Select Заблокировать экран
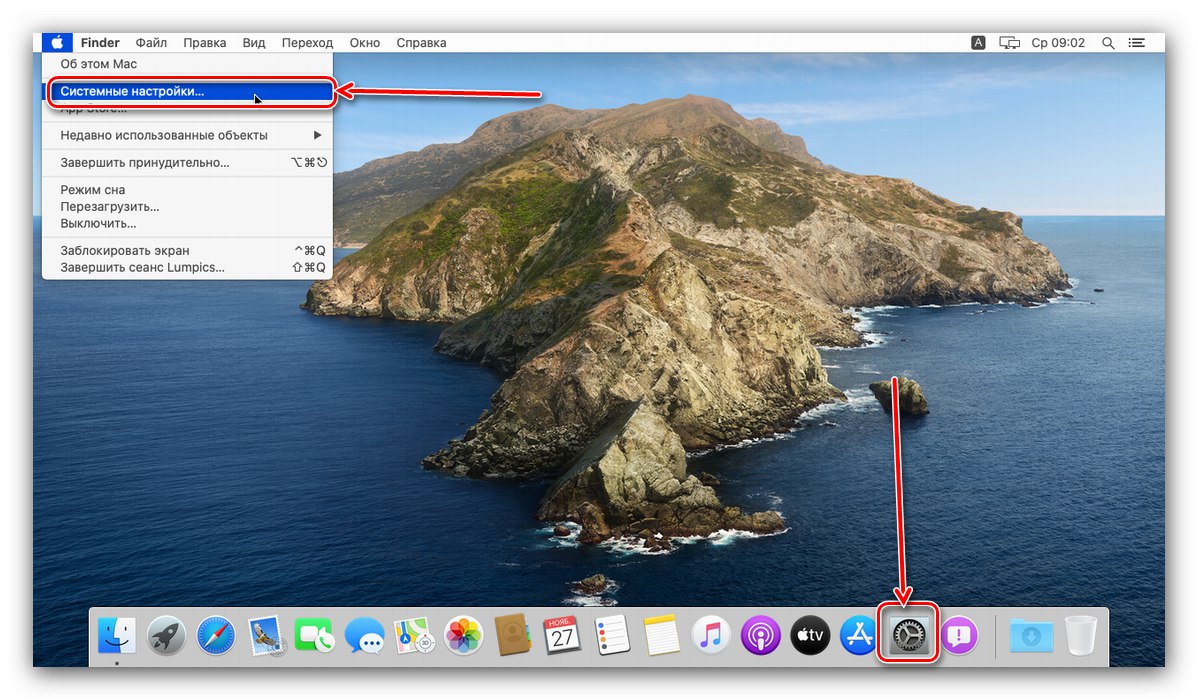The image size is (1198, 700). pyautogui.click(x=187, y=251)
